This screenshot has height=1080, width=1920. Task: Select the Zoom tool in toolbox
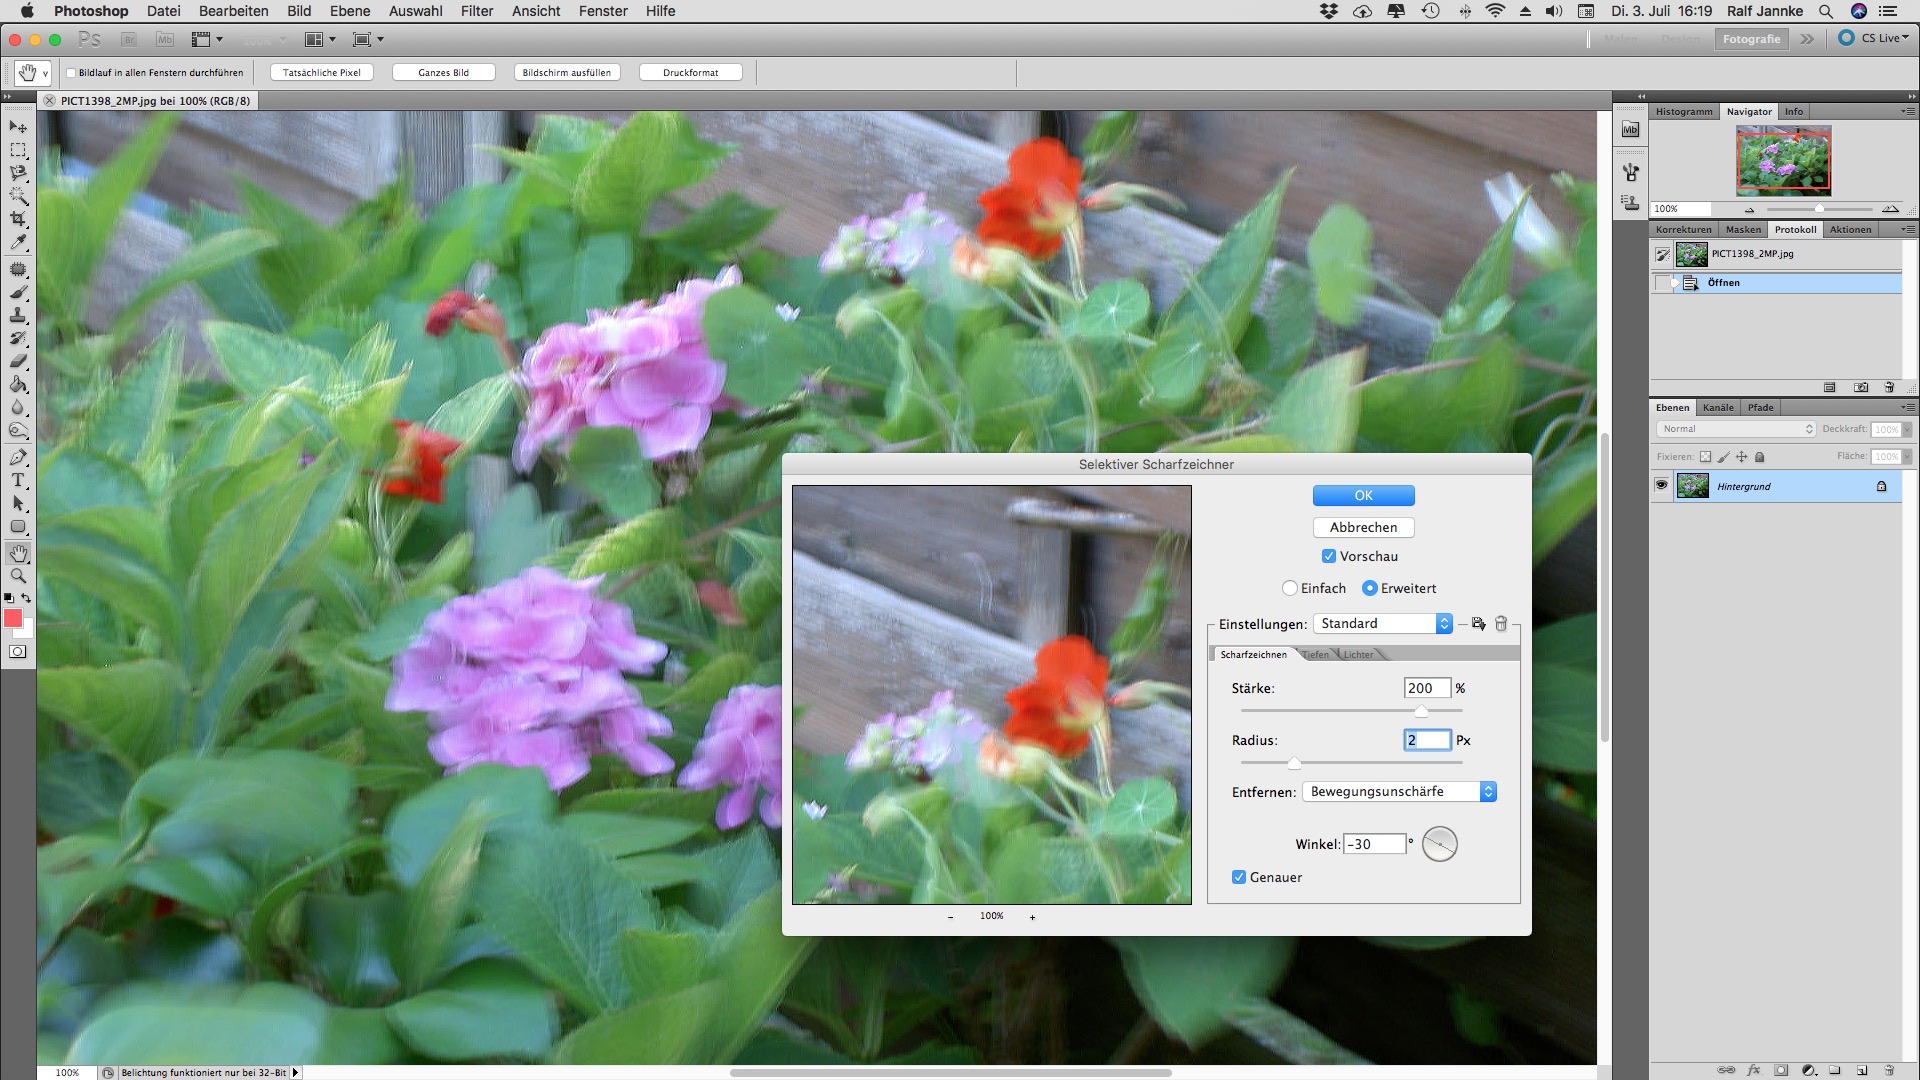click(18, 577)
